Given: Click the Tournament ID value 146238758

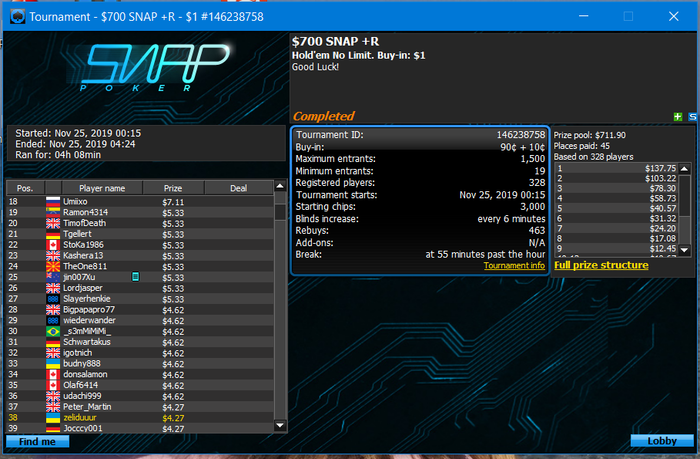Looking at the screenshot, I should tap(521, 135).
